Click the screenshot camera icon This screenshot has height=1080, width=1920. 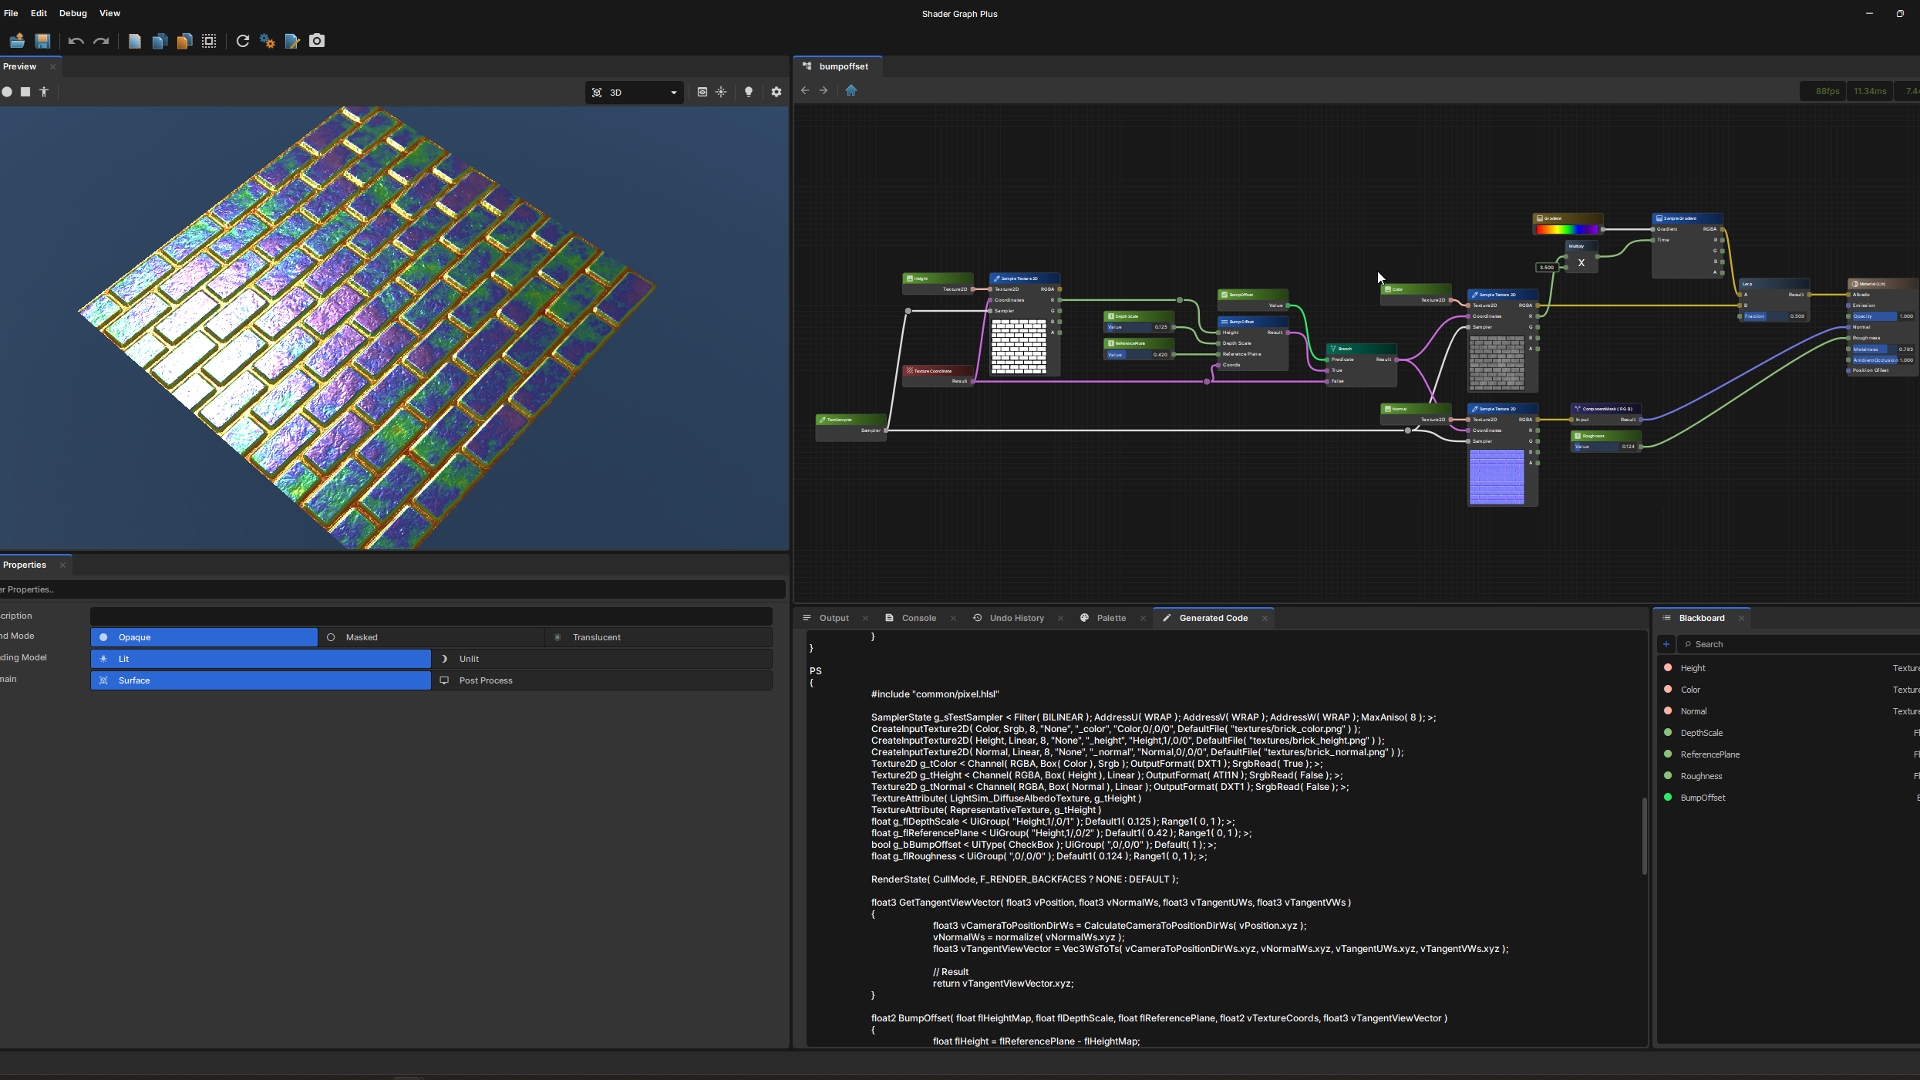coord(317,41)
